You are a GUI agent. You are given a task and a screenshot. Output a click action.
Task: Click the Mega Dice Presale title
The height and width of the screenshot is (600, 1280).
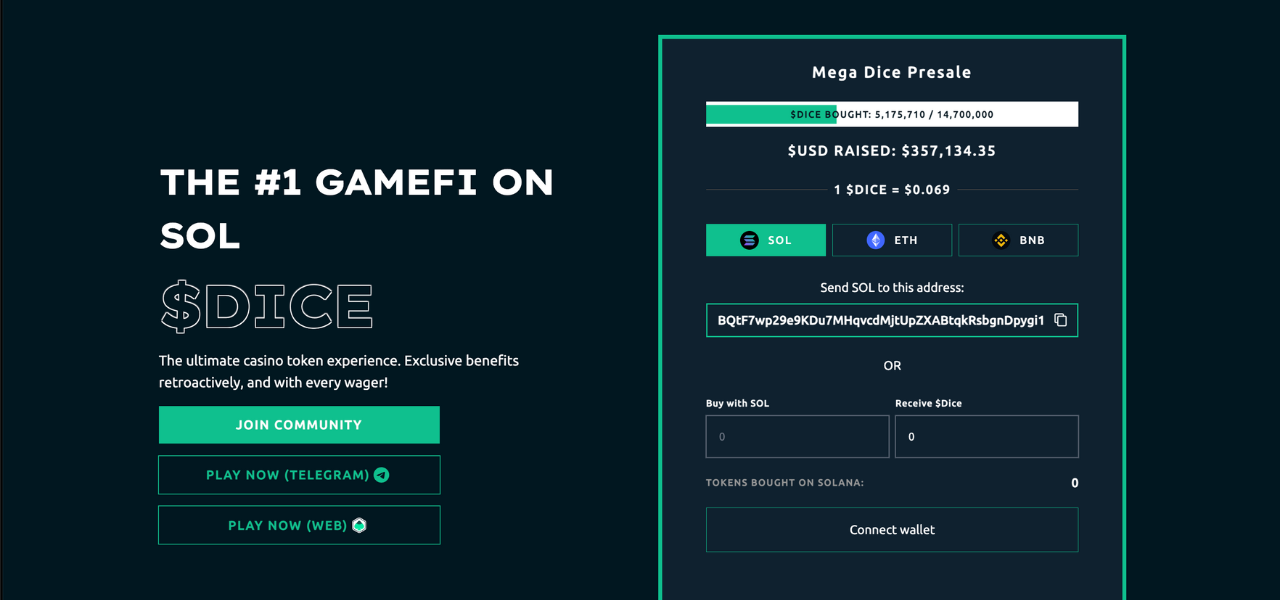892,72
